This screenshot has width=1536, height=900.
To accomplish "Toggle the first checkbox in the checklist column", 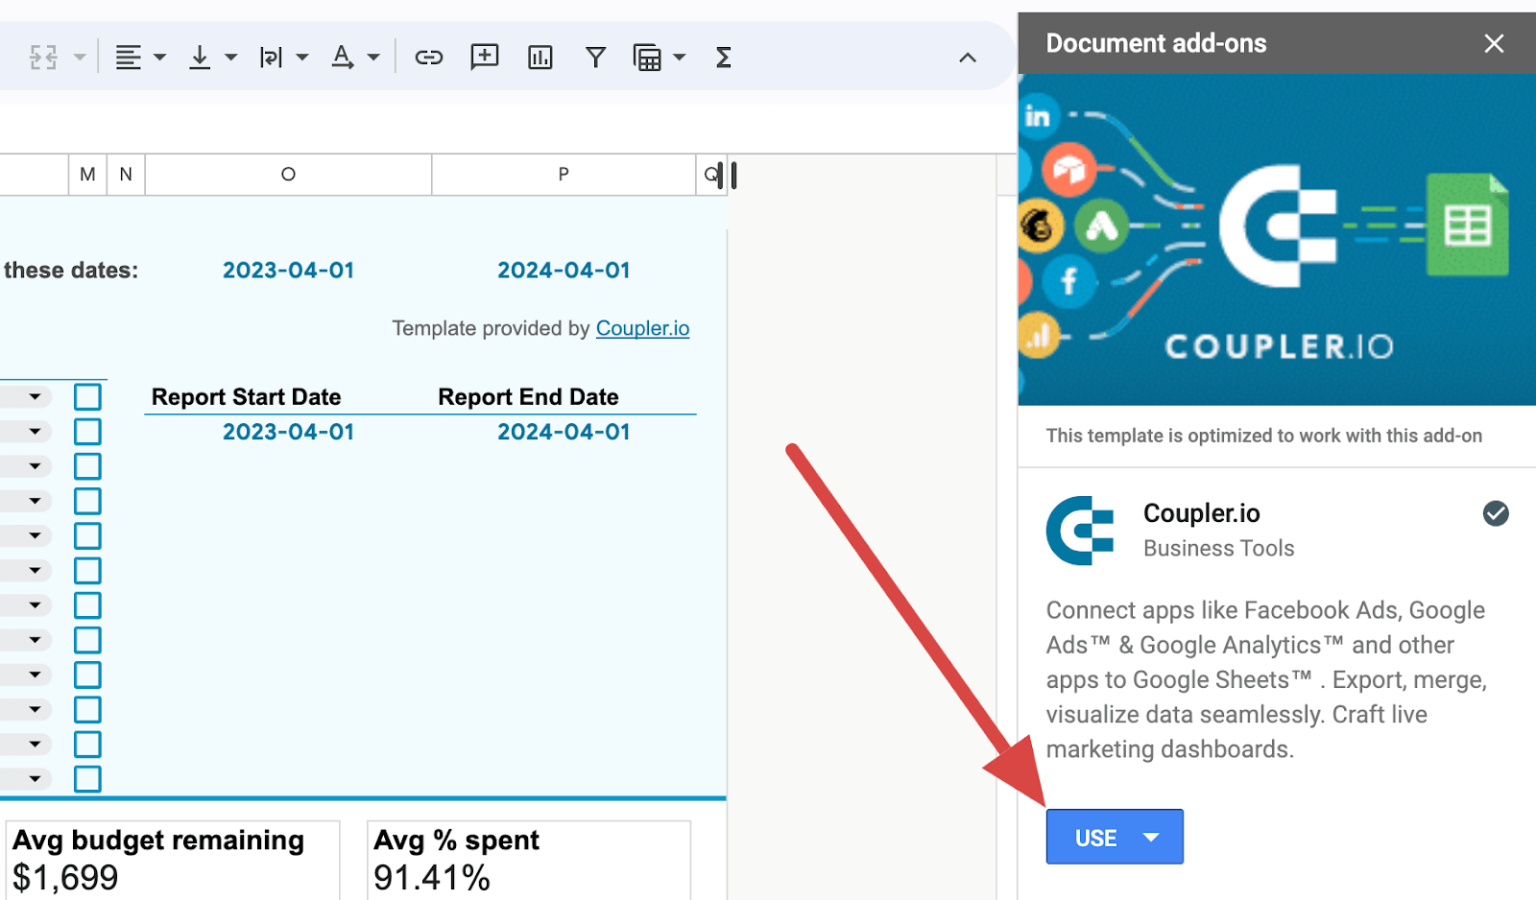I will point(87,396).
